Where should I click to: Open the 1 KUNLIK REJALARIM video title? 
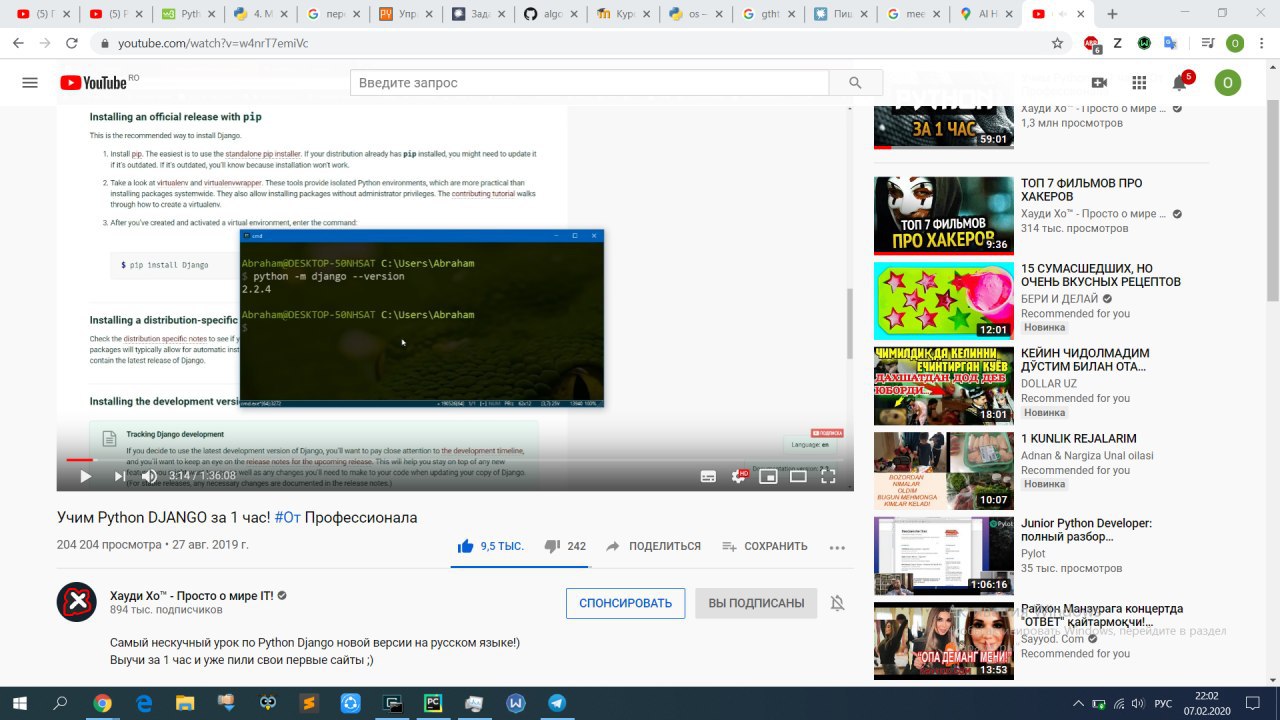[x=1079, y=438]
